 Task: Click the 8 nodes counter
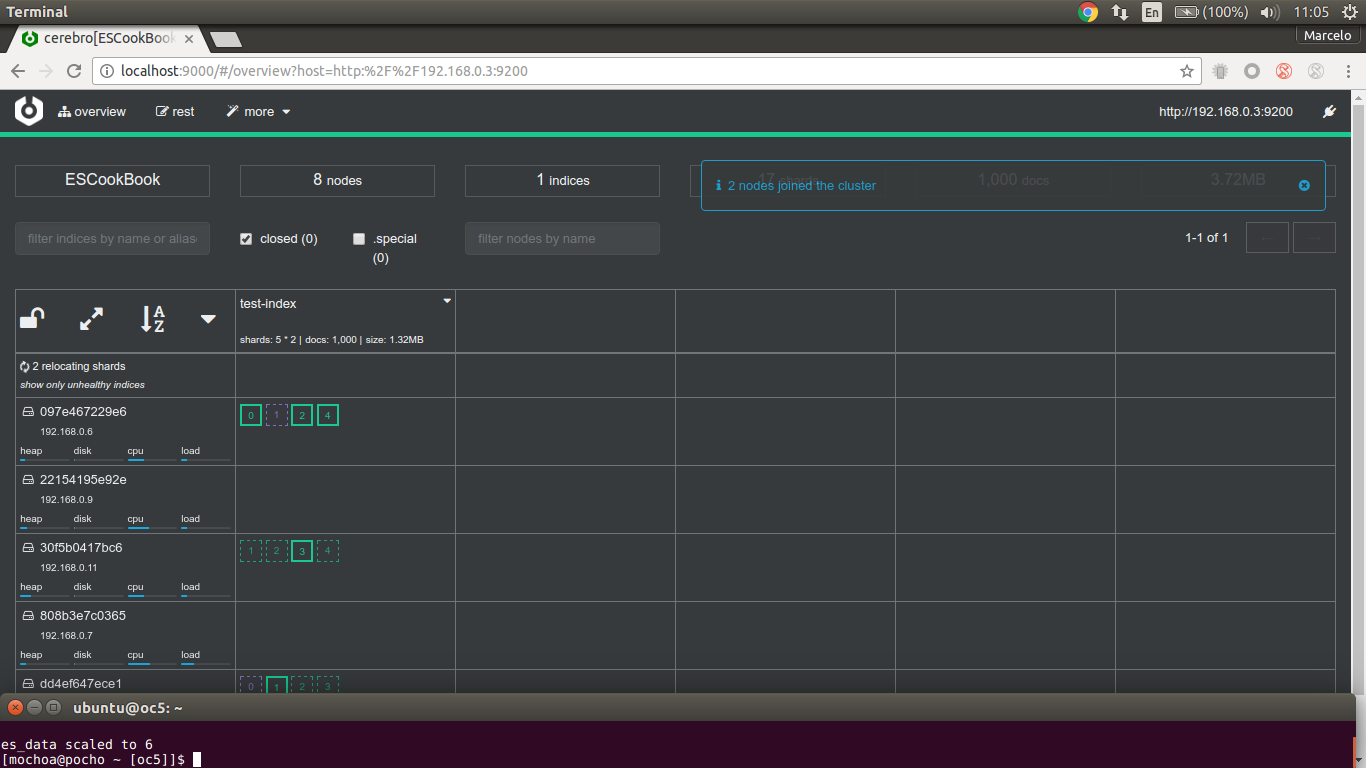[337, 180]
